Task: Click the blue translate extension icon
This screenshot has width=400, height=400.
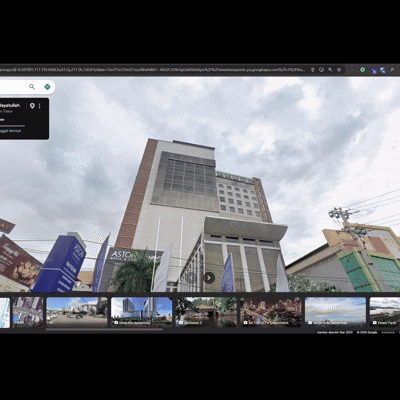Action: click(374, 70)
